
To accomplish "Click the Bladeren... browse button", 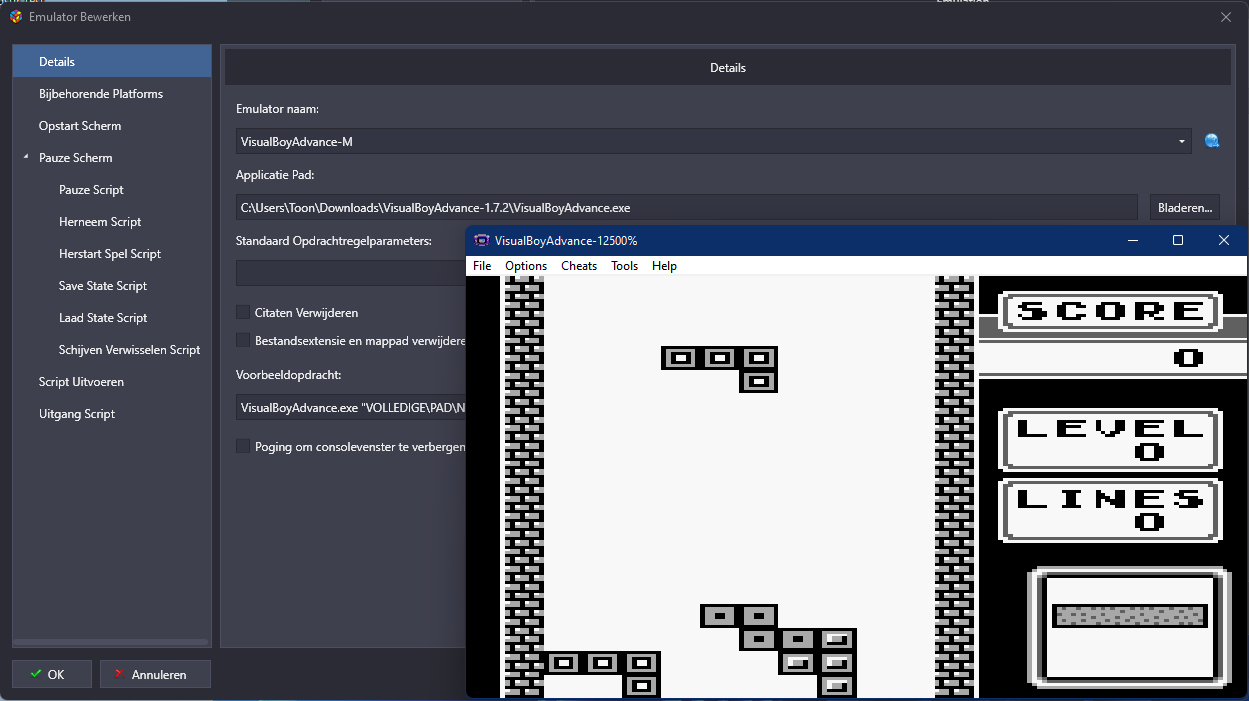I will coord(1184,207).
